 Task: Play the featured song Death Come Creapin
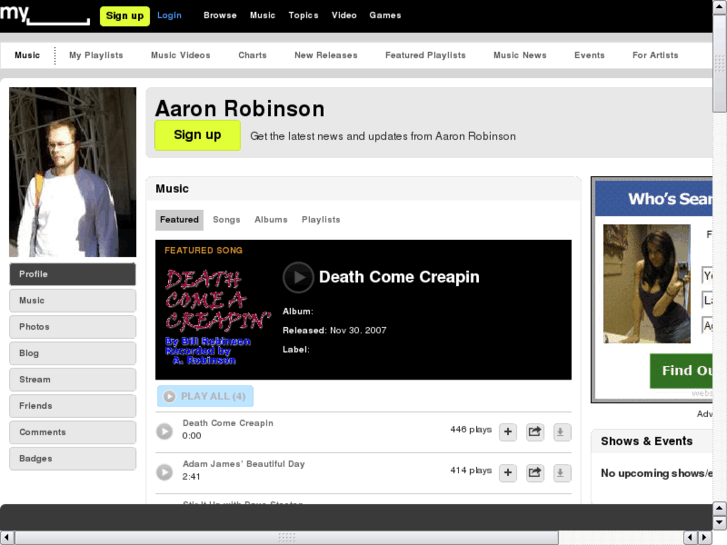click(x=298, y=277)
